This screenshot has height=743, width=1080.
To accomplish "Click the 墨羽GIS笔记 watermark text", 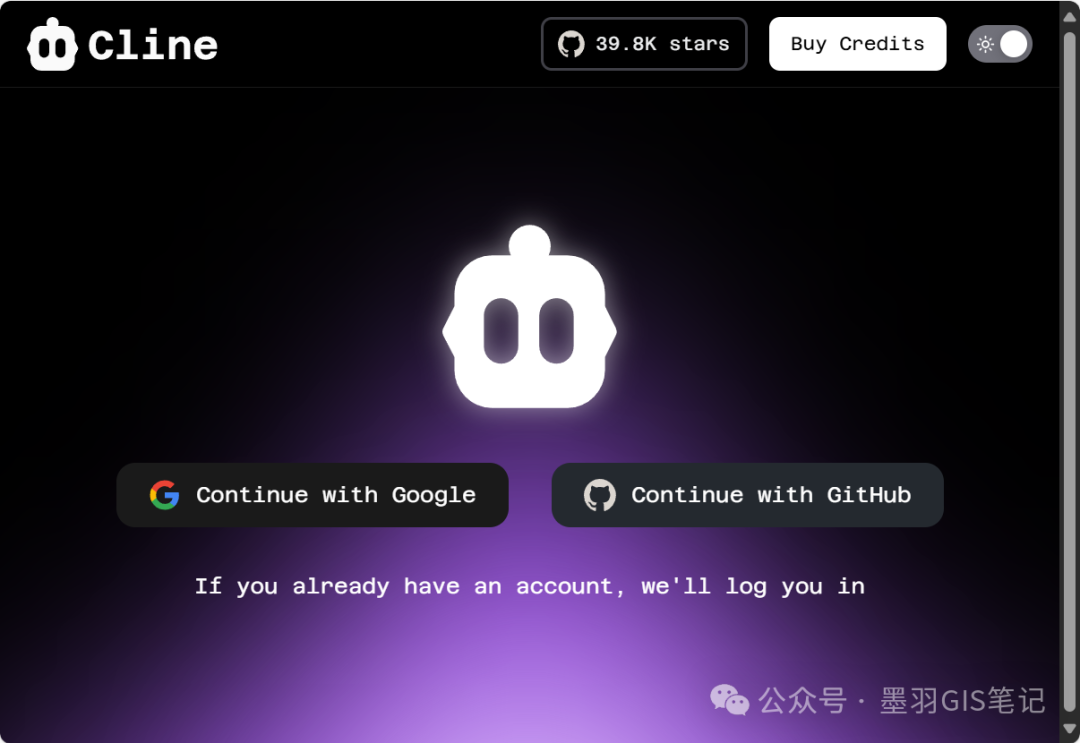I will [962, 700].
